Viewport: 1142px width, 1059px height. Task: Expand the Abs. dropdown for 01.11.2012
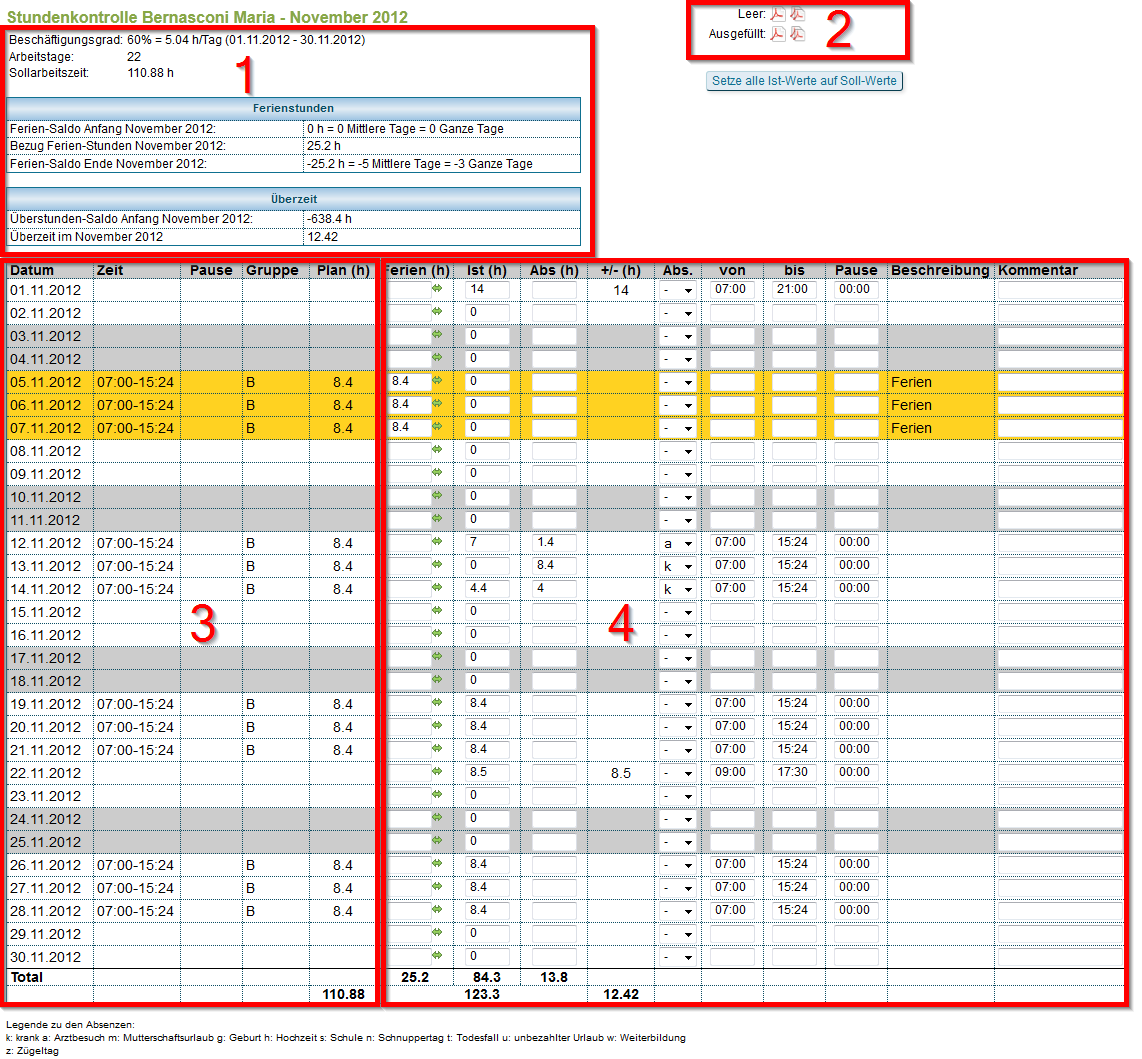coord(677,290)
